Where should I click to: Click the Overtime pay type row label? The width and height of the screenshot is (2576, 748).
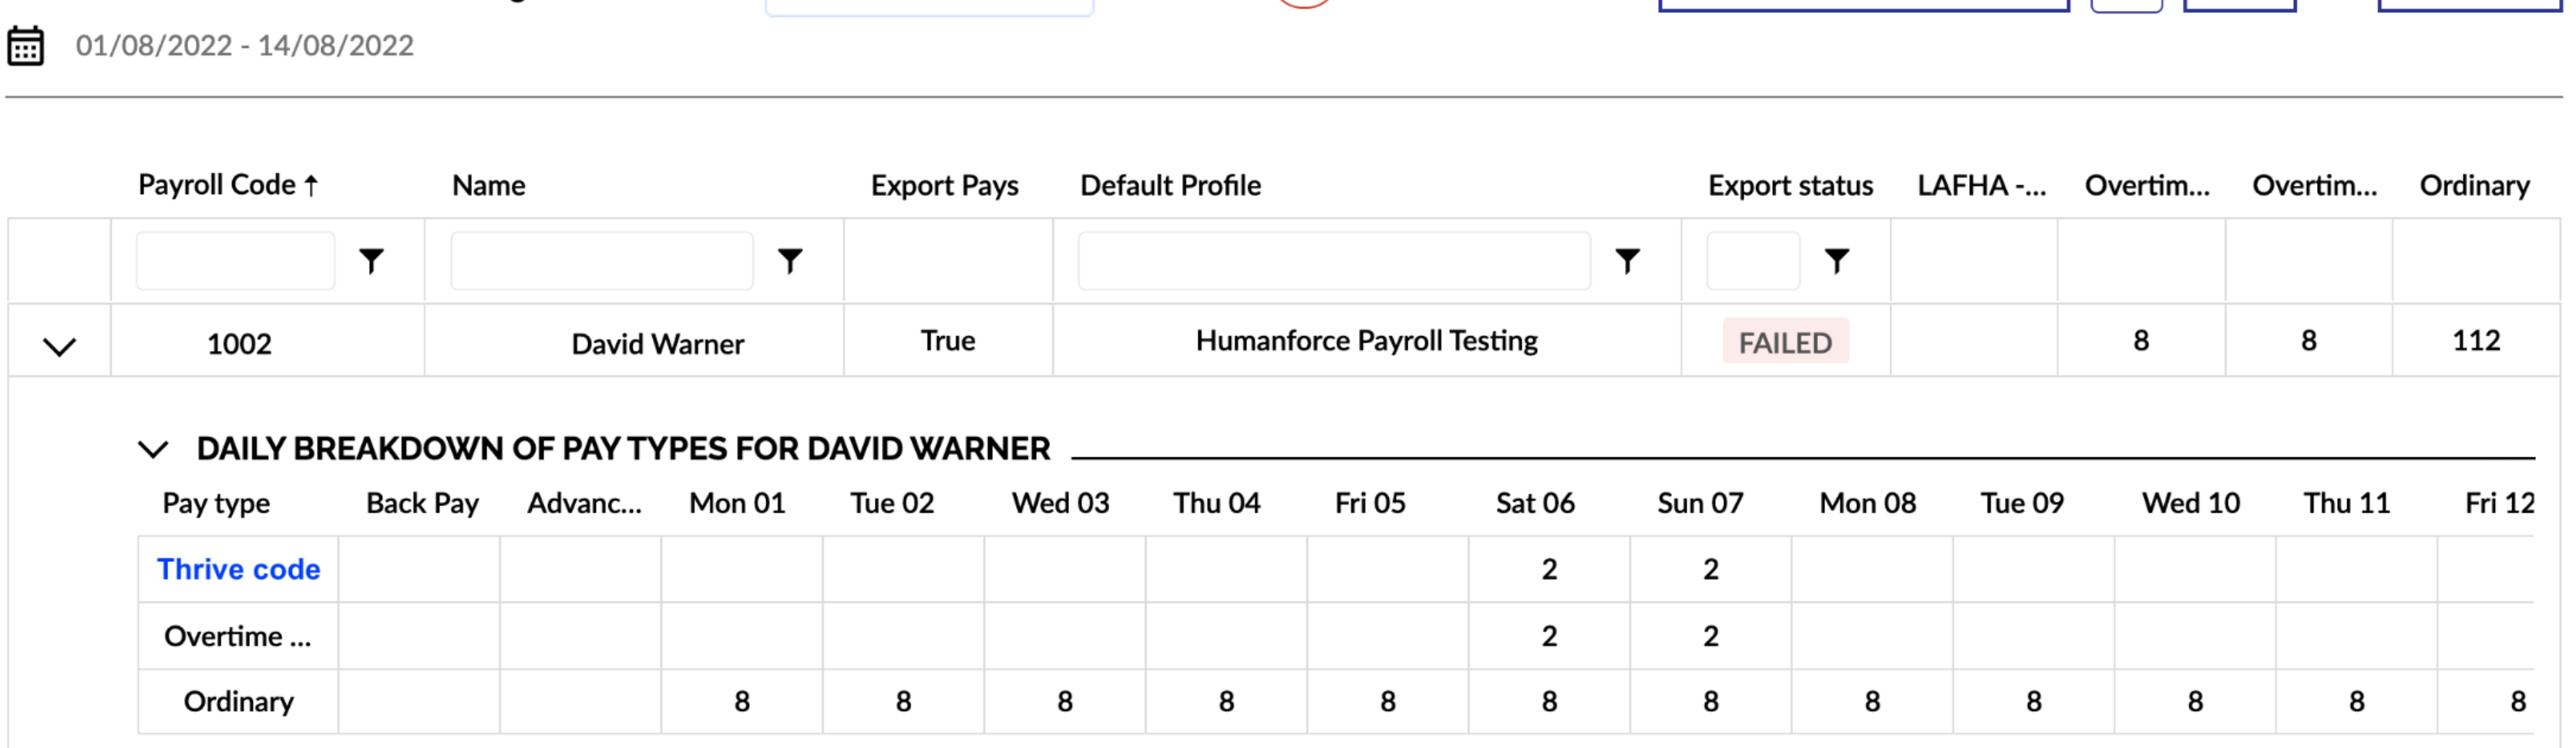coord(238,636)
